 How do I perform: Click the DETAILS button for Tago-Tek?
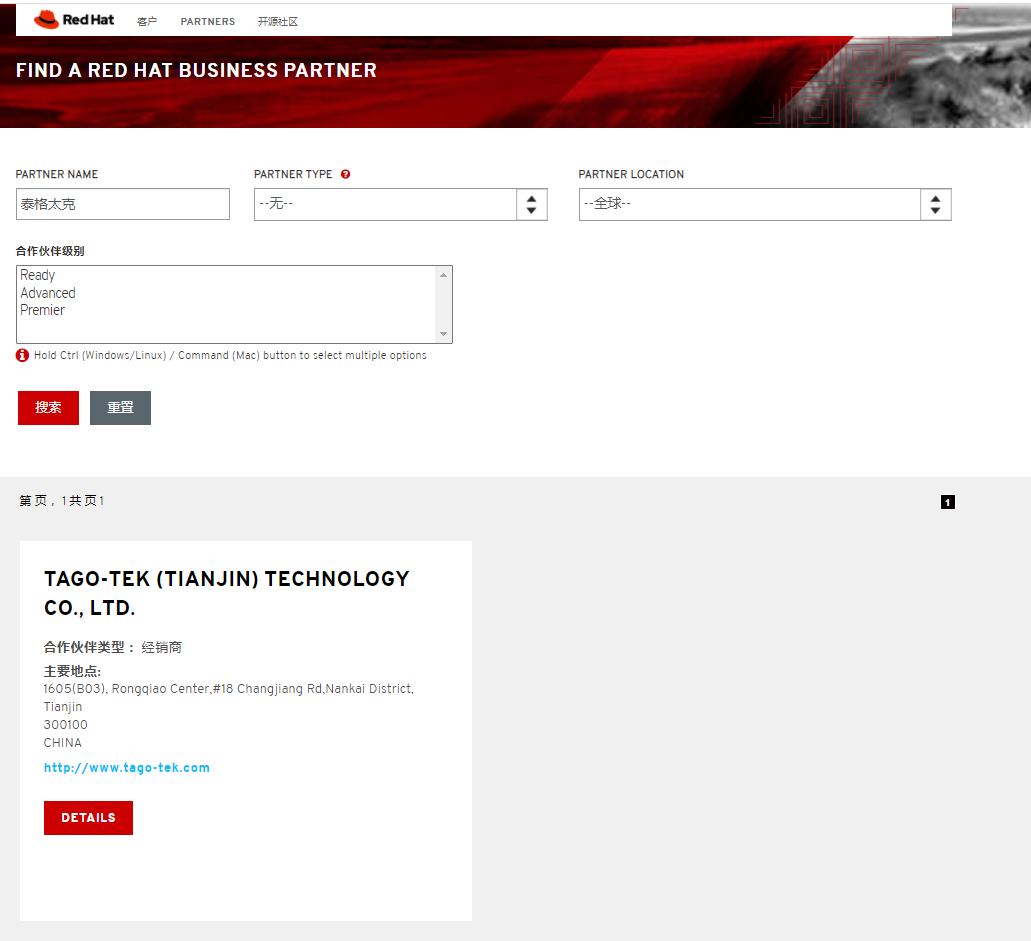[88, 818]
